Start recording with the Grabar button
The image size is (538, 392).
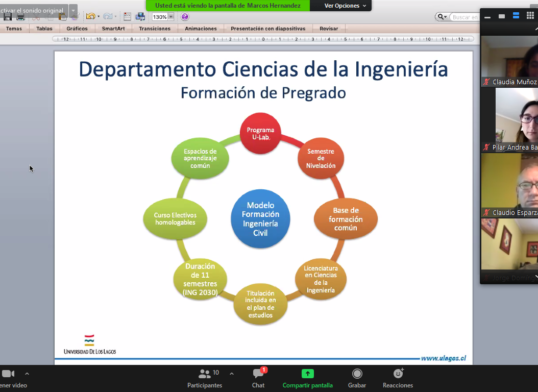[357, 379]
